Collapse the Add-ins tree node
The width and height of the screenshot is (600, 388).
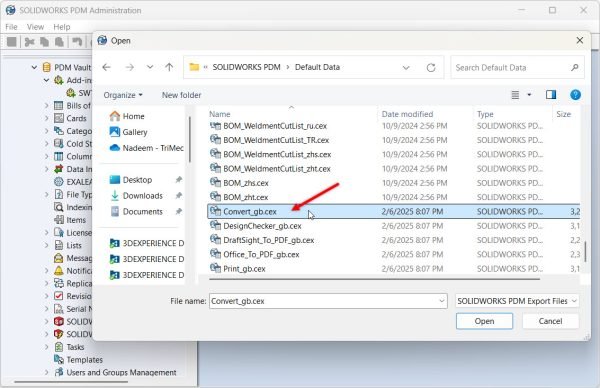46,80
